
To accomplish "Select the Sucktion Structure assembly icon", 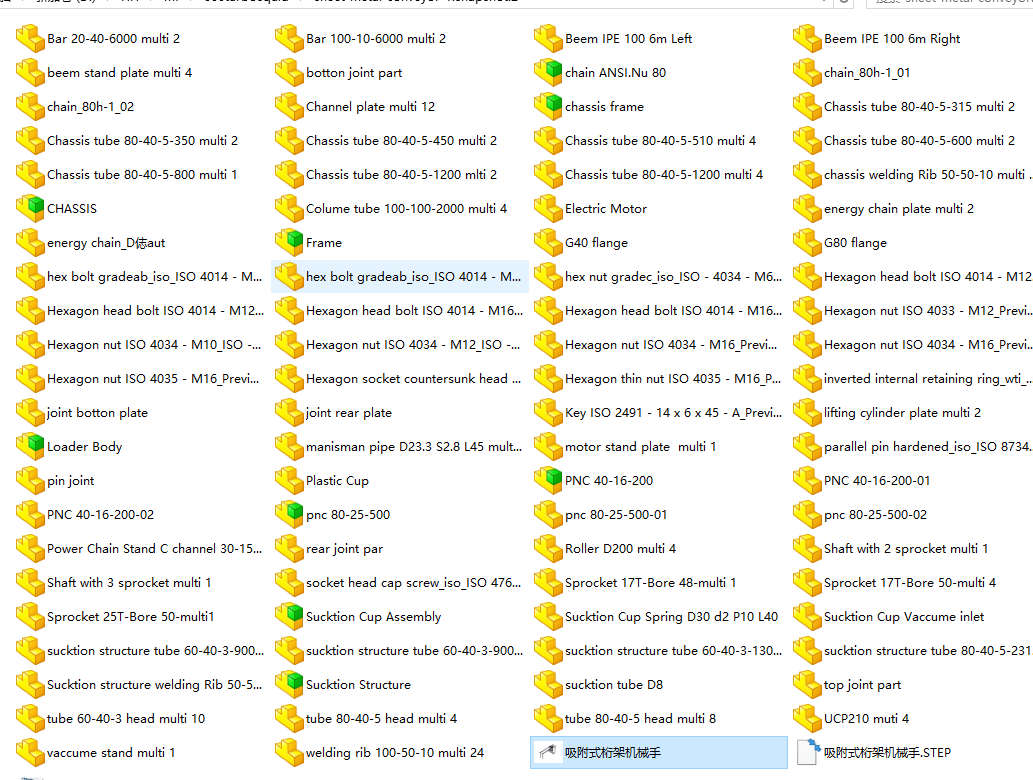I will (x=289, y=685).
